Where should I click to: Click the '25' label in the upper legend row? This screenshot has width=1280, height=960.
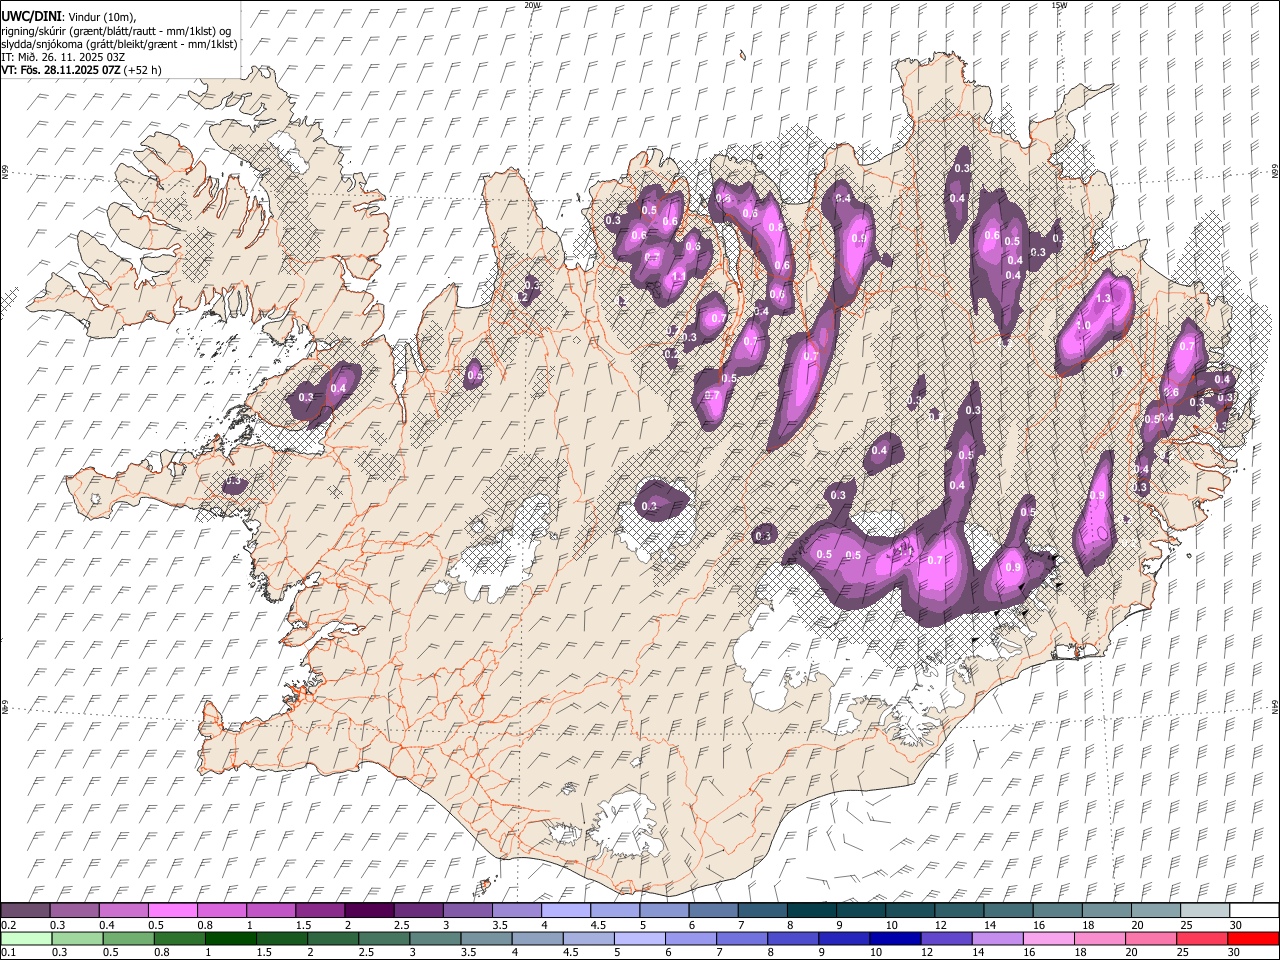1186,926
